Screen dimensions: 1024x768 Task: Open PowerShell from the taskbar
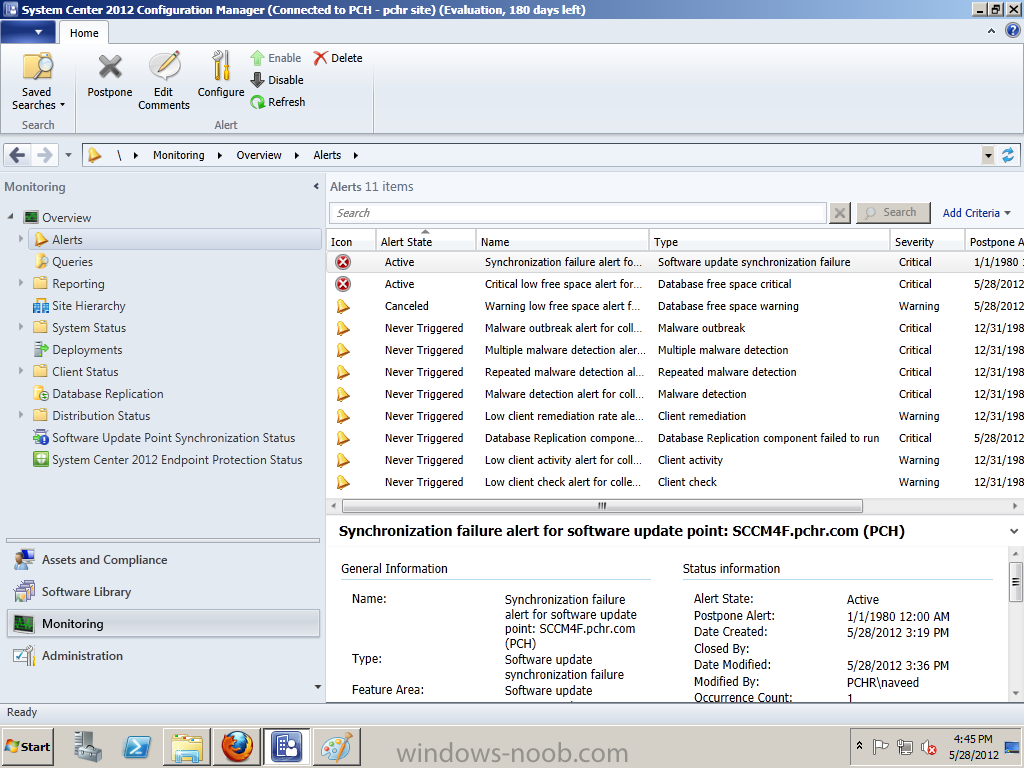click(x=138, y=746)
